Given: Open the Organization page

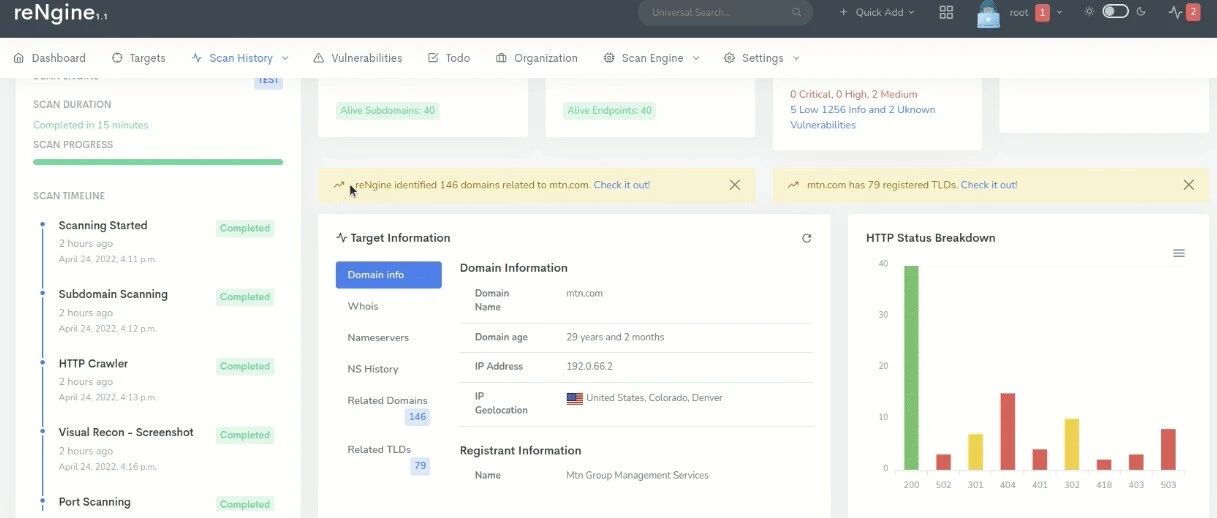Looking at the screenshot, I should coord(537,58).
